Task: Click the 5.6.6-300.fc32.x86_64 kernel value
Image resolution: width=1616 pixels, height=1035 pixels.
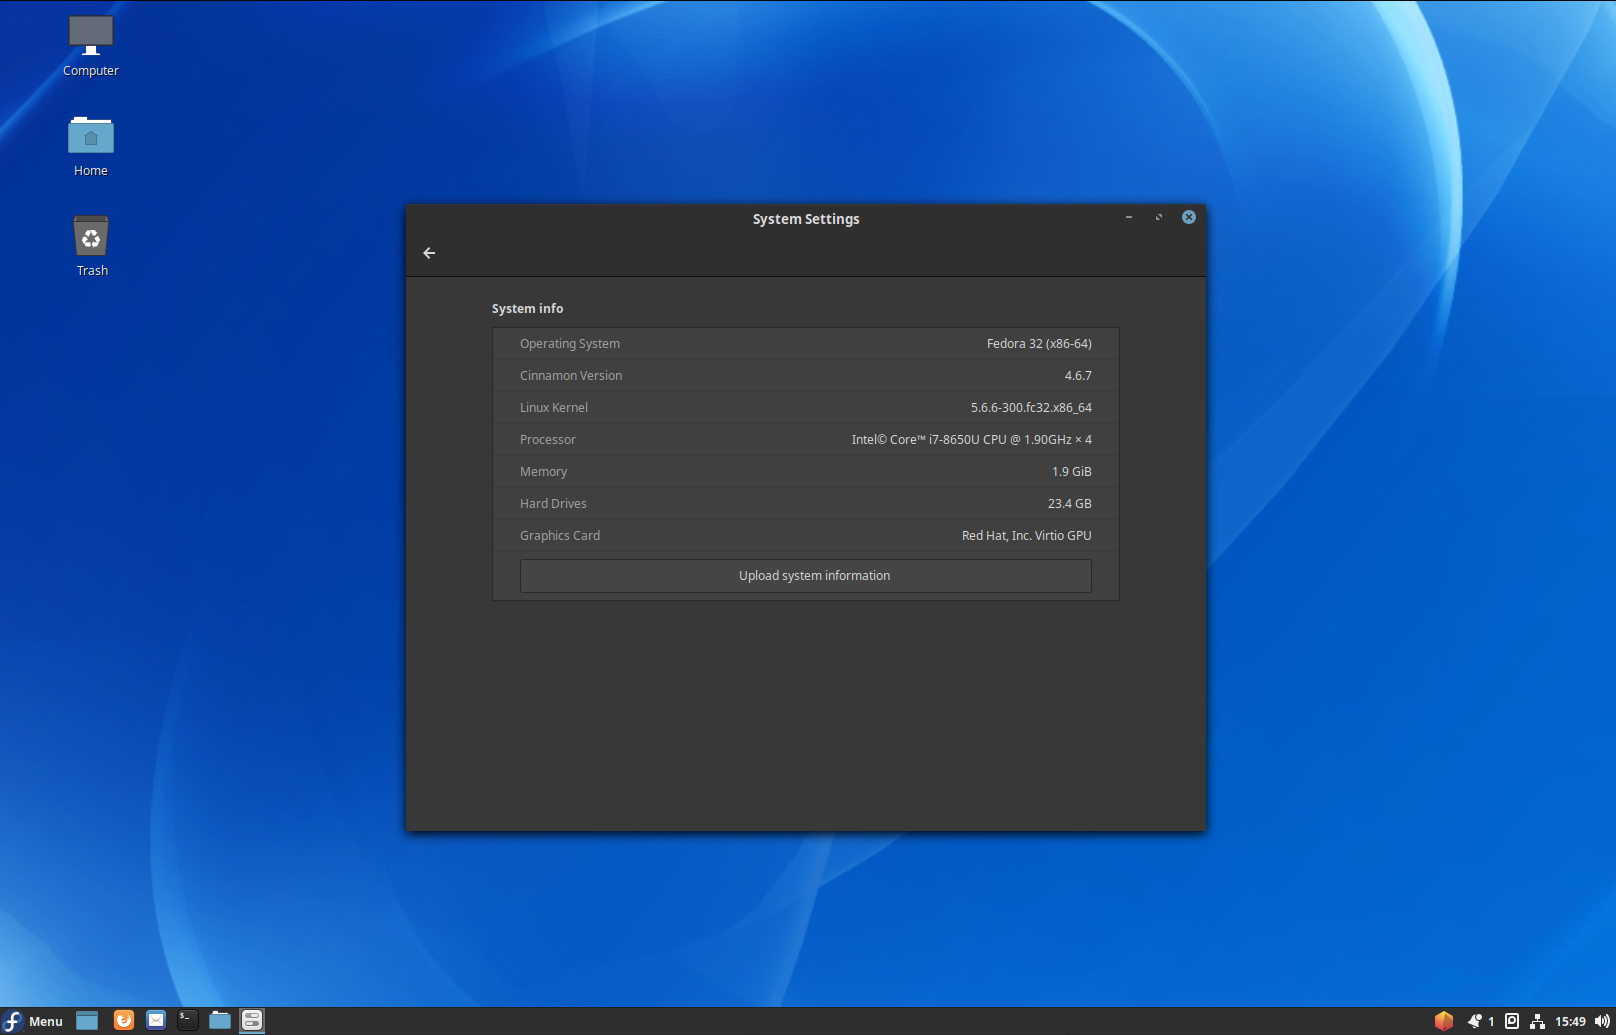Action: [x=1031, y=408]
